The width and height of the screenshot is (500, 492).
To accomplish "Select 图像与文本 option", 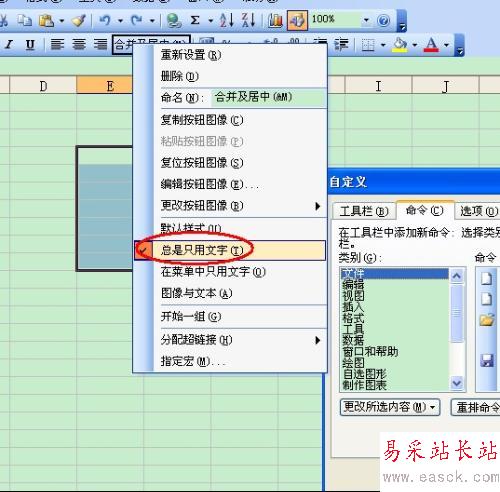I will [x=230, y=293].
